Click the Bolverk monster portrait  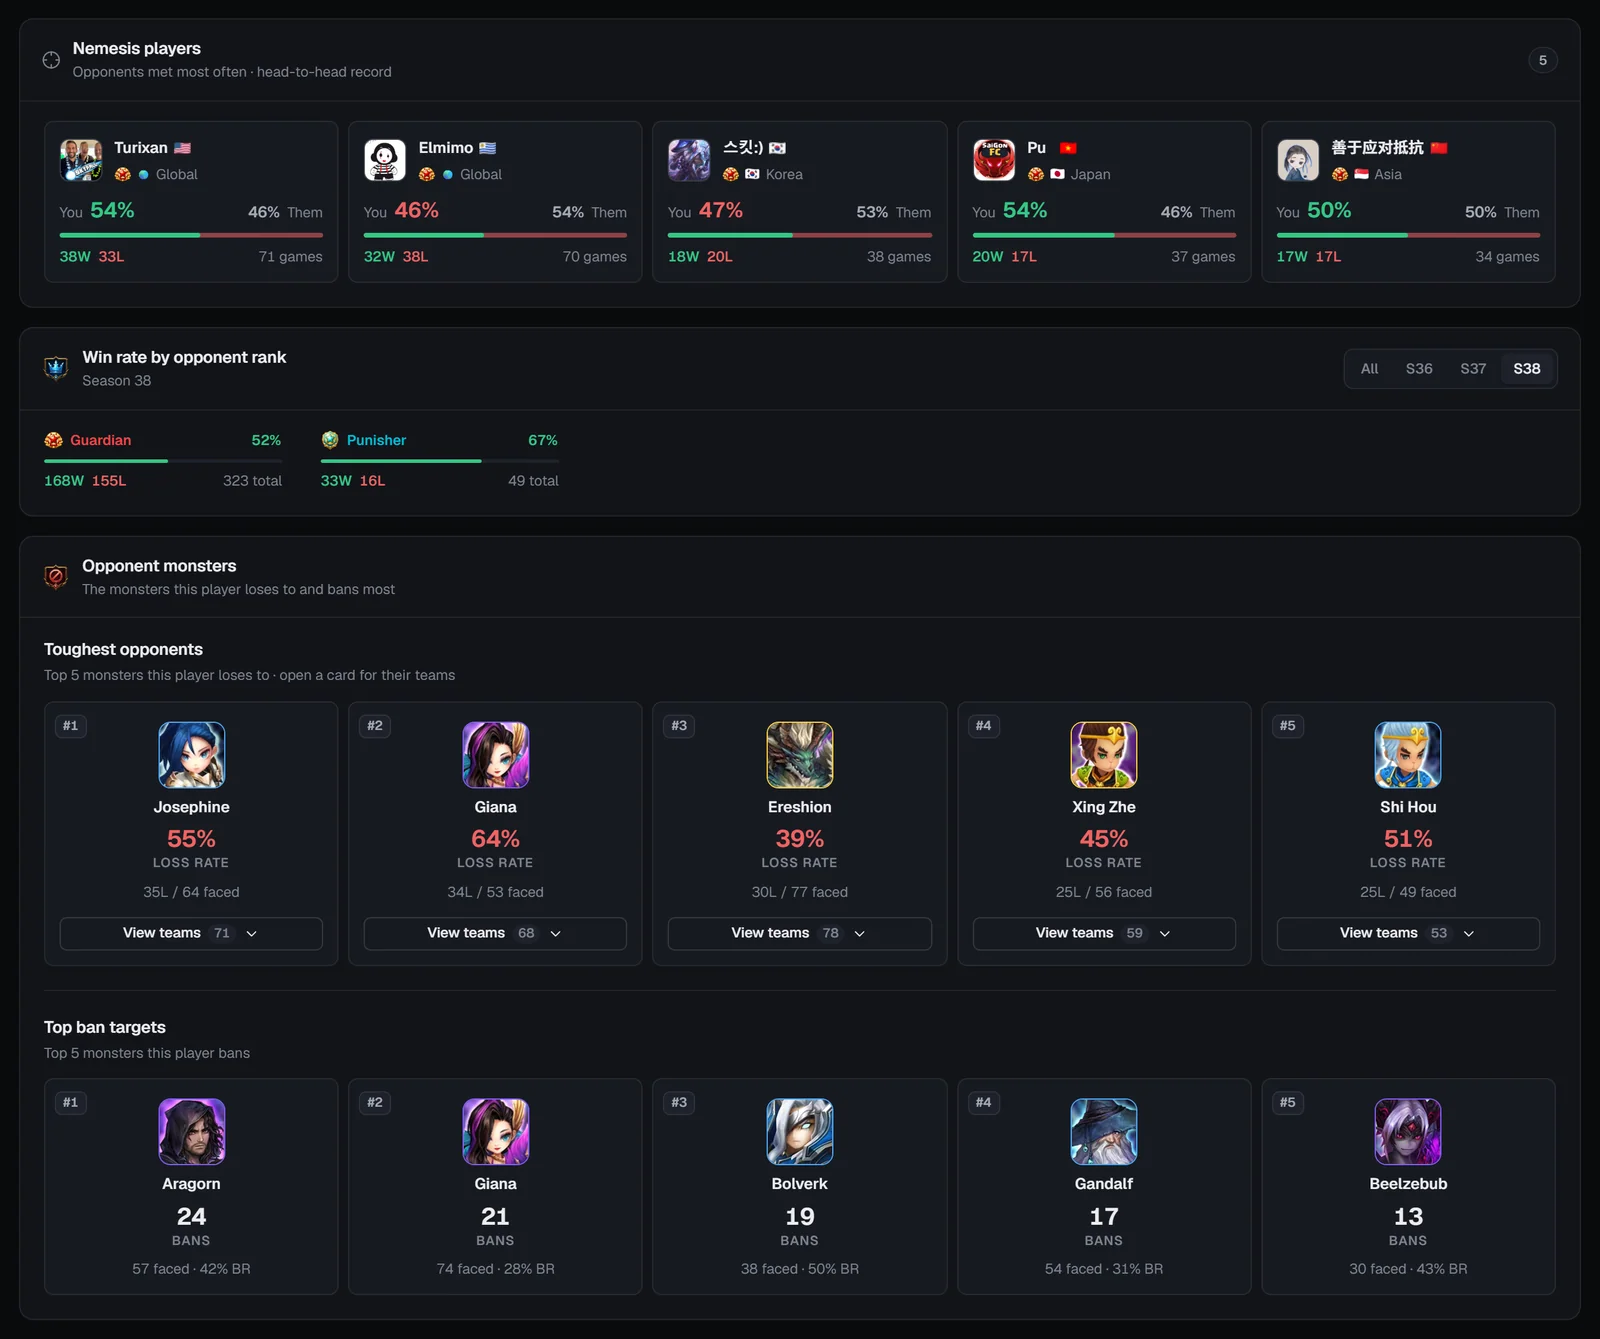800,1132
